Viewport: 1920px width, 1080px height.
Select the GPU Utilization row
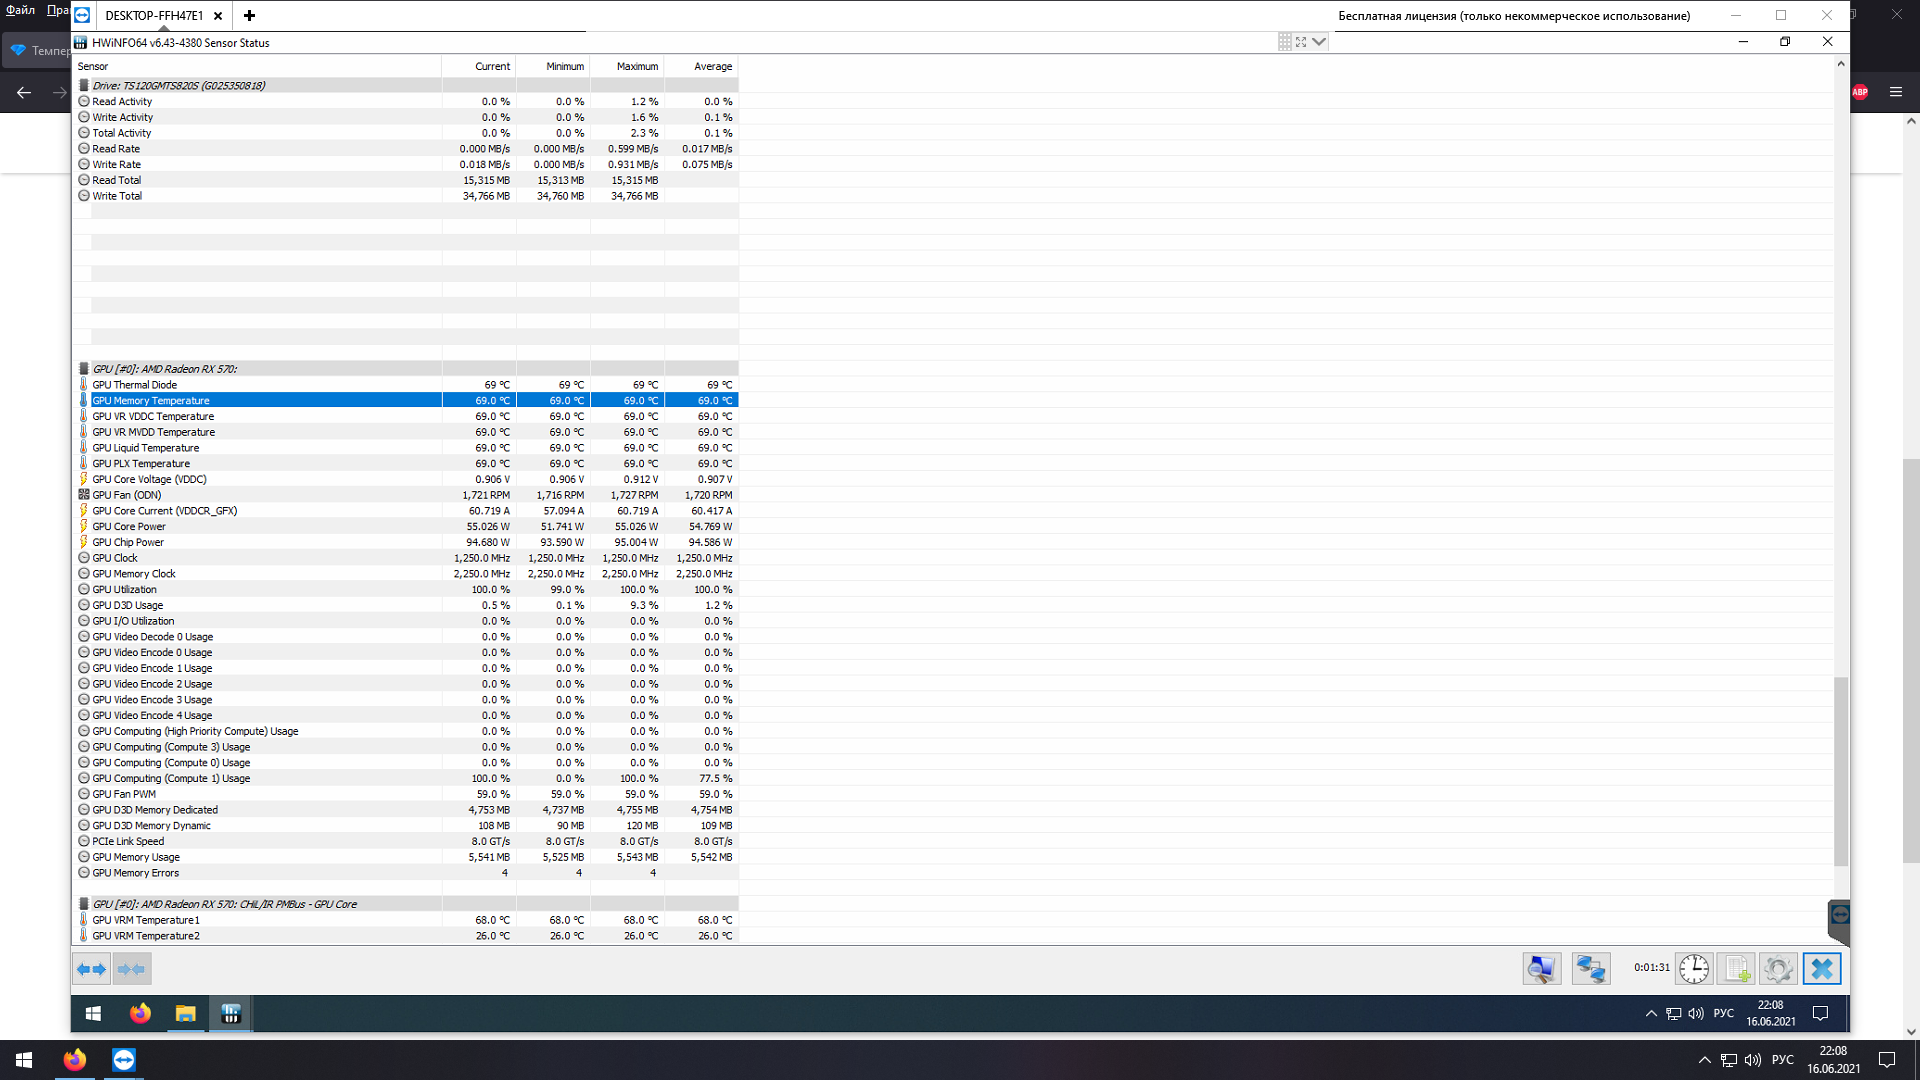[407, 590]
